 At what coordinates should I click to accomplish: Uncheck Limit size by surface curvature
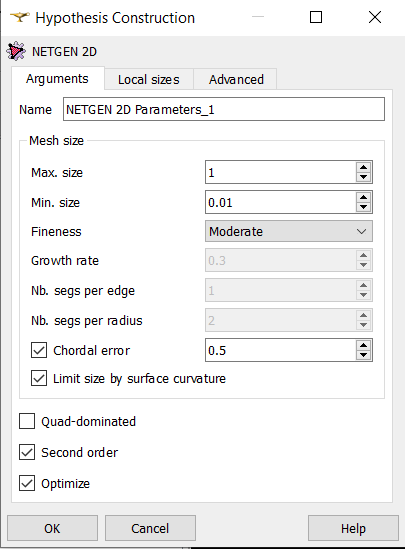39,378
